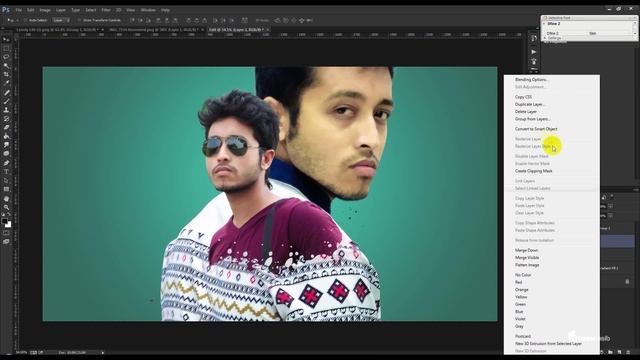The image size is (640, 360).
Task: Open the File menu
Action: [x=18, y=10]
